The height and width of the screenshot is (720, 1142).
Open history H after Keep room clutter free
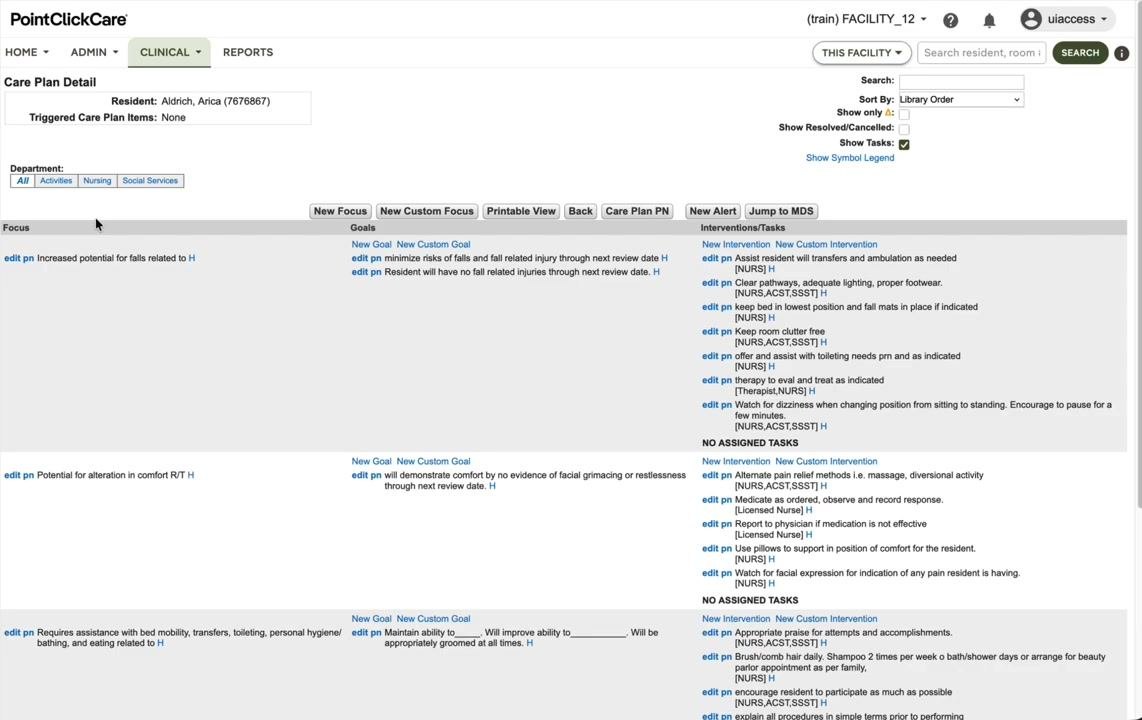[x=824, y=342]
